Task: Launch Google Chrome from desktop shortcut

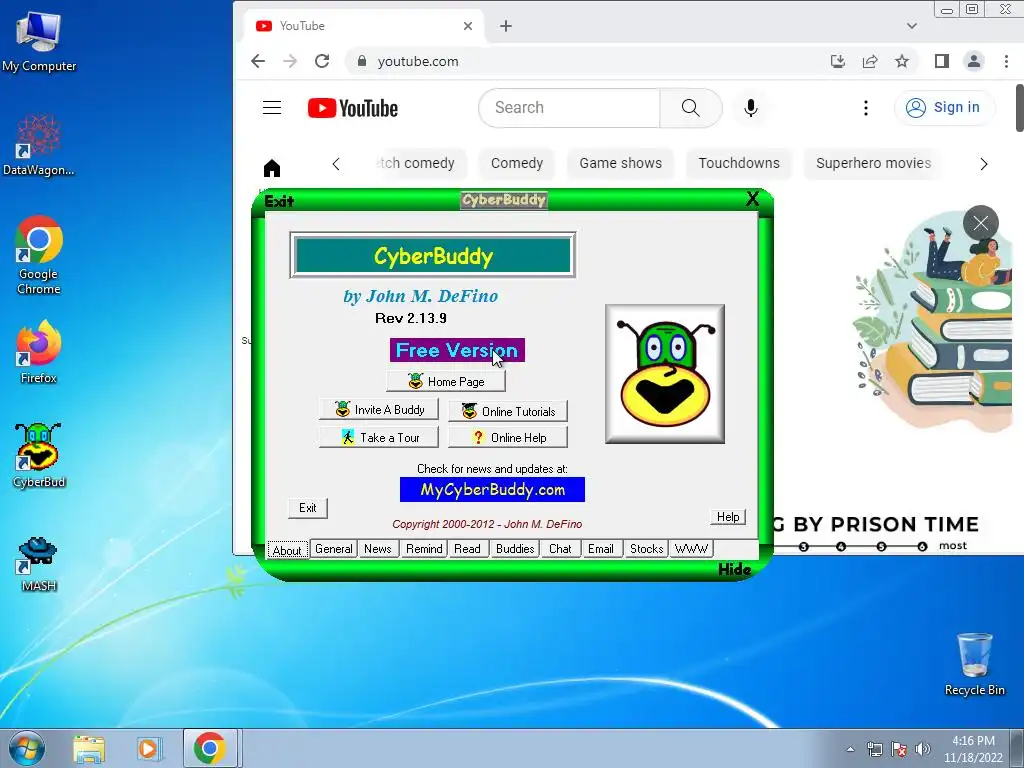Action: tap(39, 254)
